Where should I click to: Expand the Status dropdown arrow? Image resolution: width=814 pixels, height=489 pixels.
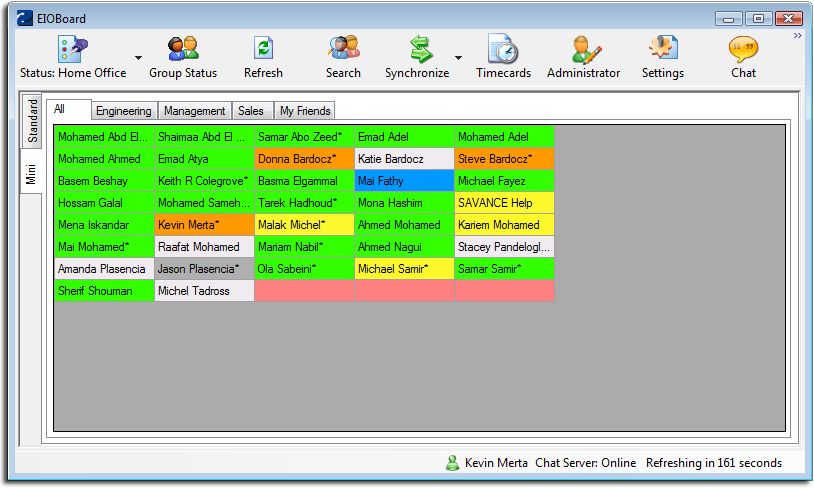coord(138,58)
